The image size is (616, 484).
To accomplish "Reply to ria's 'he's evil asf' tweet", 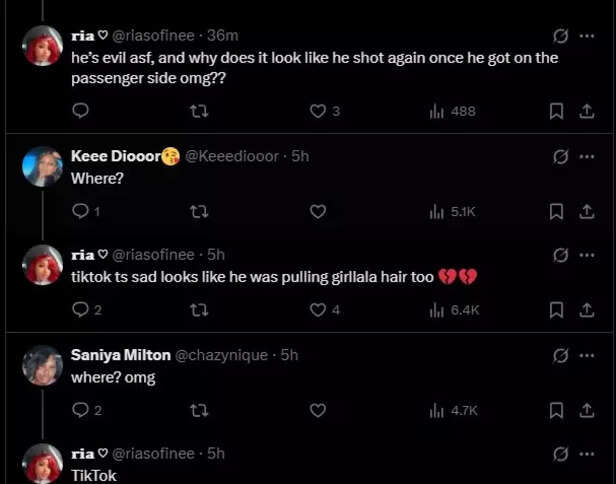I will click(x=81, y=111).
